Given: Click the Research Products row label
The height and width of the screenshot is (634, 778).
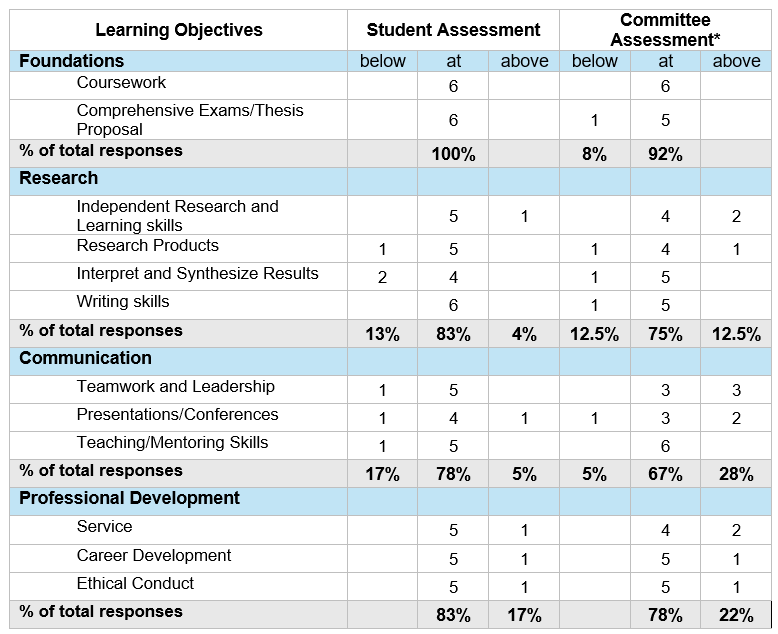Looking at the screenshot, I should pyautogui.click(x=147, y=245).
